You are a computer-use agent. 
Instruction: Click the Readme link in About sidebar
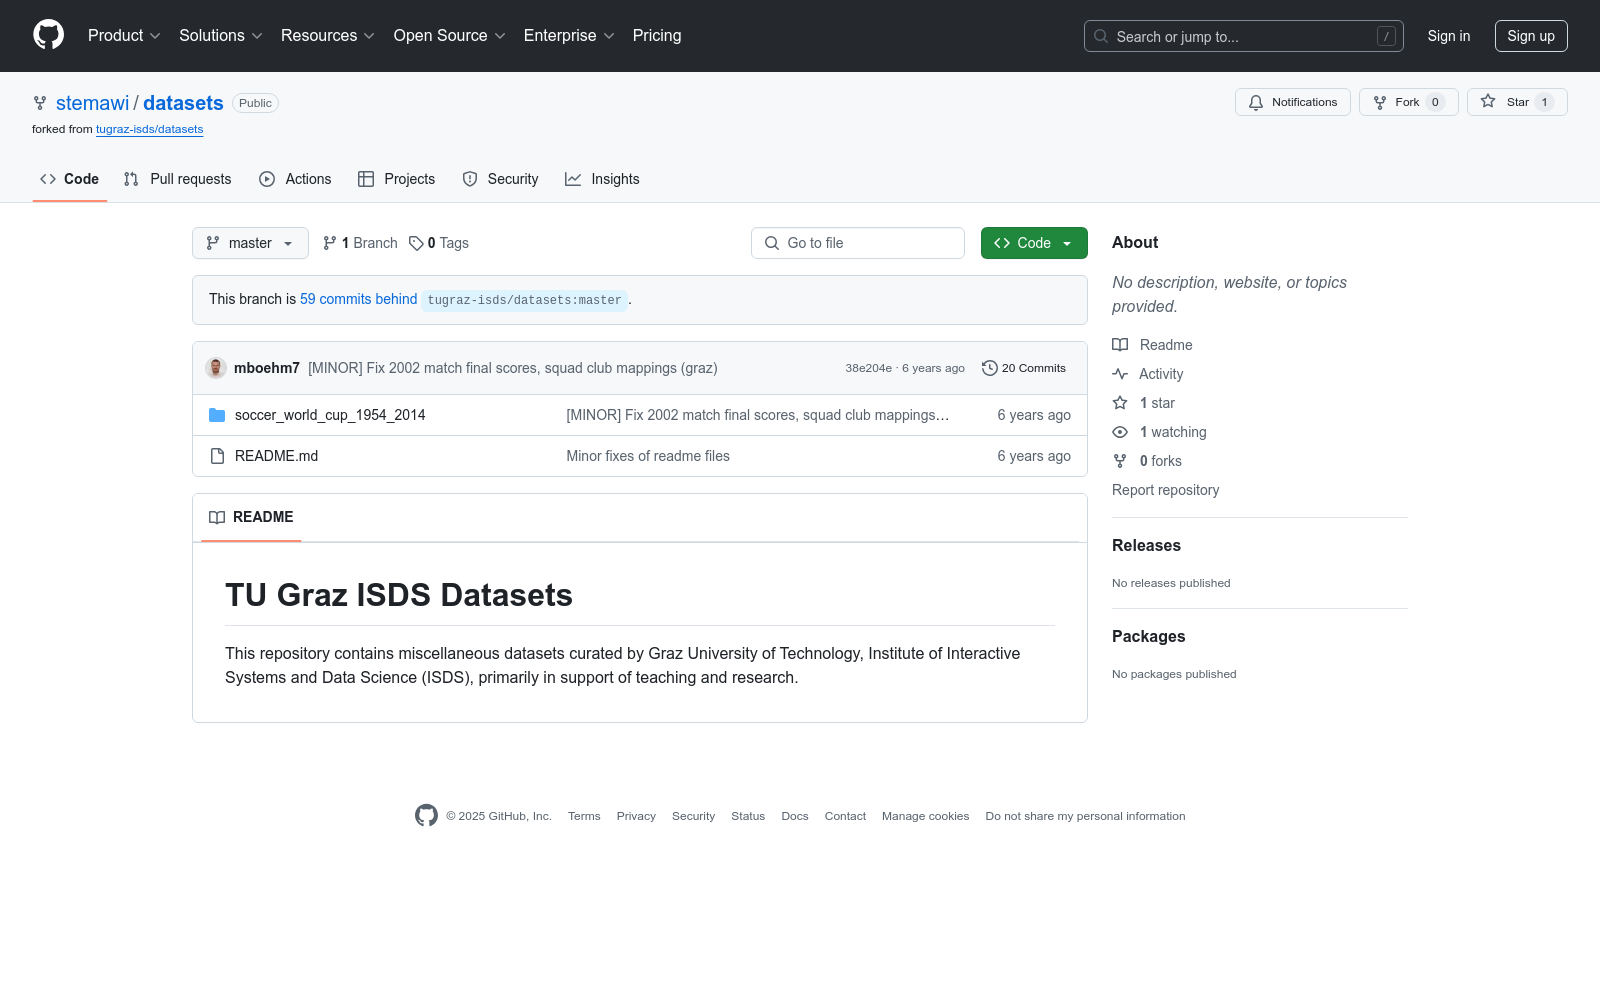pyautogui.click(x=1153, y=345)
